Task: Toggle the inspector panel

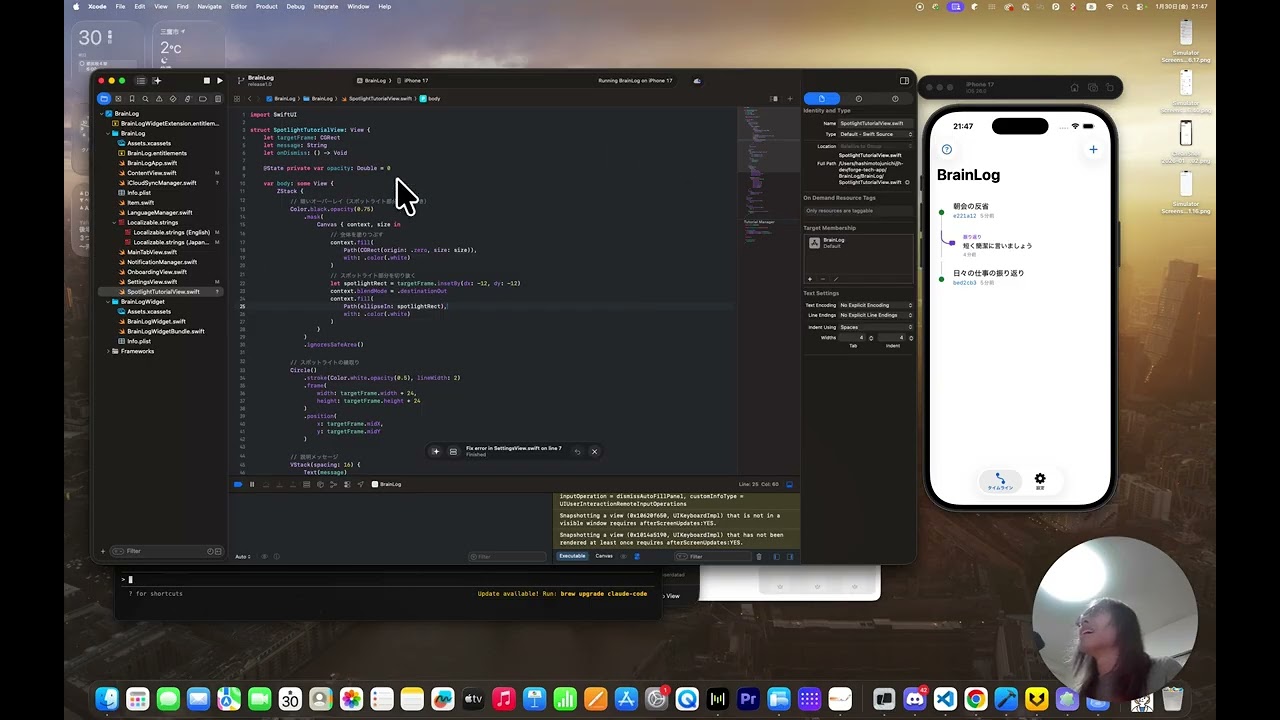Action: point(904,81)
